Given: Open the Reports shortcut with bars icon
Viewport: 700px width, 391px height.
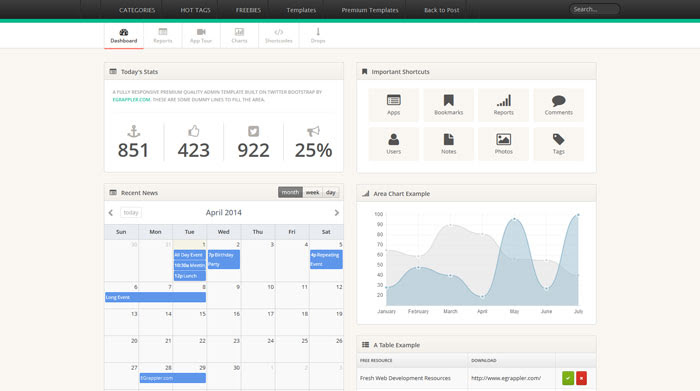Looking at the screenshot, I should coord(504,105).
